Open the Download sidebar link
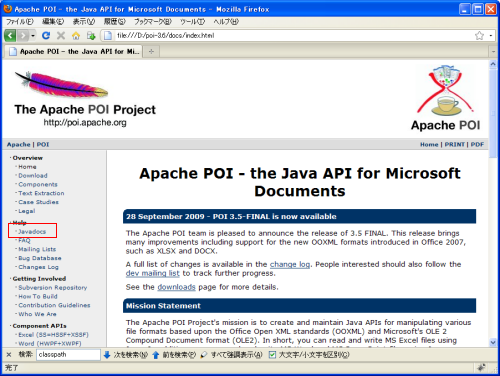 33,175
